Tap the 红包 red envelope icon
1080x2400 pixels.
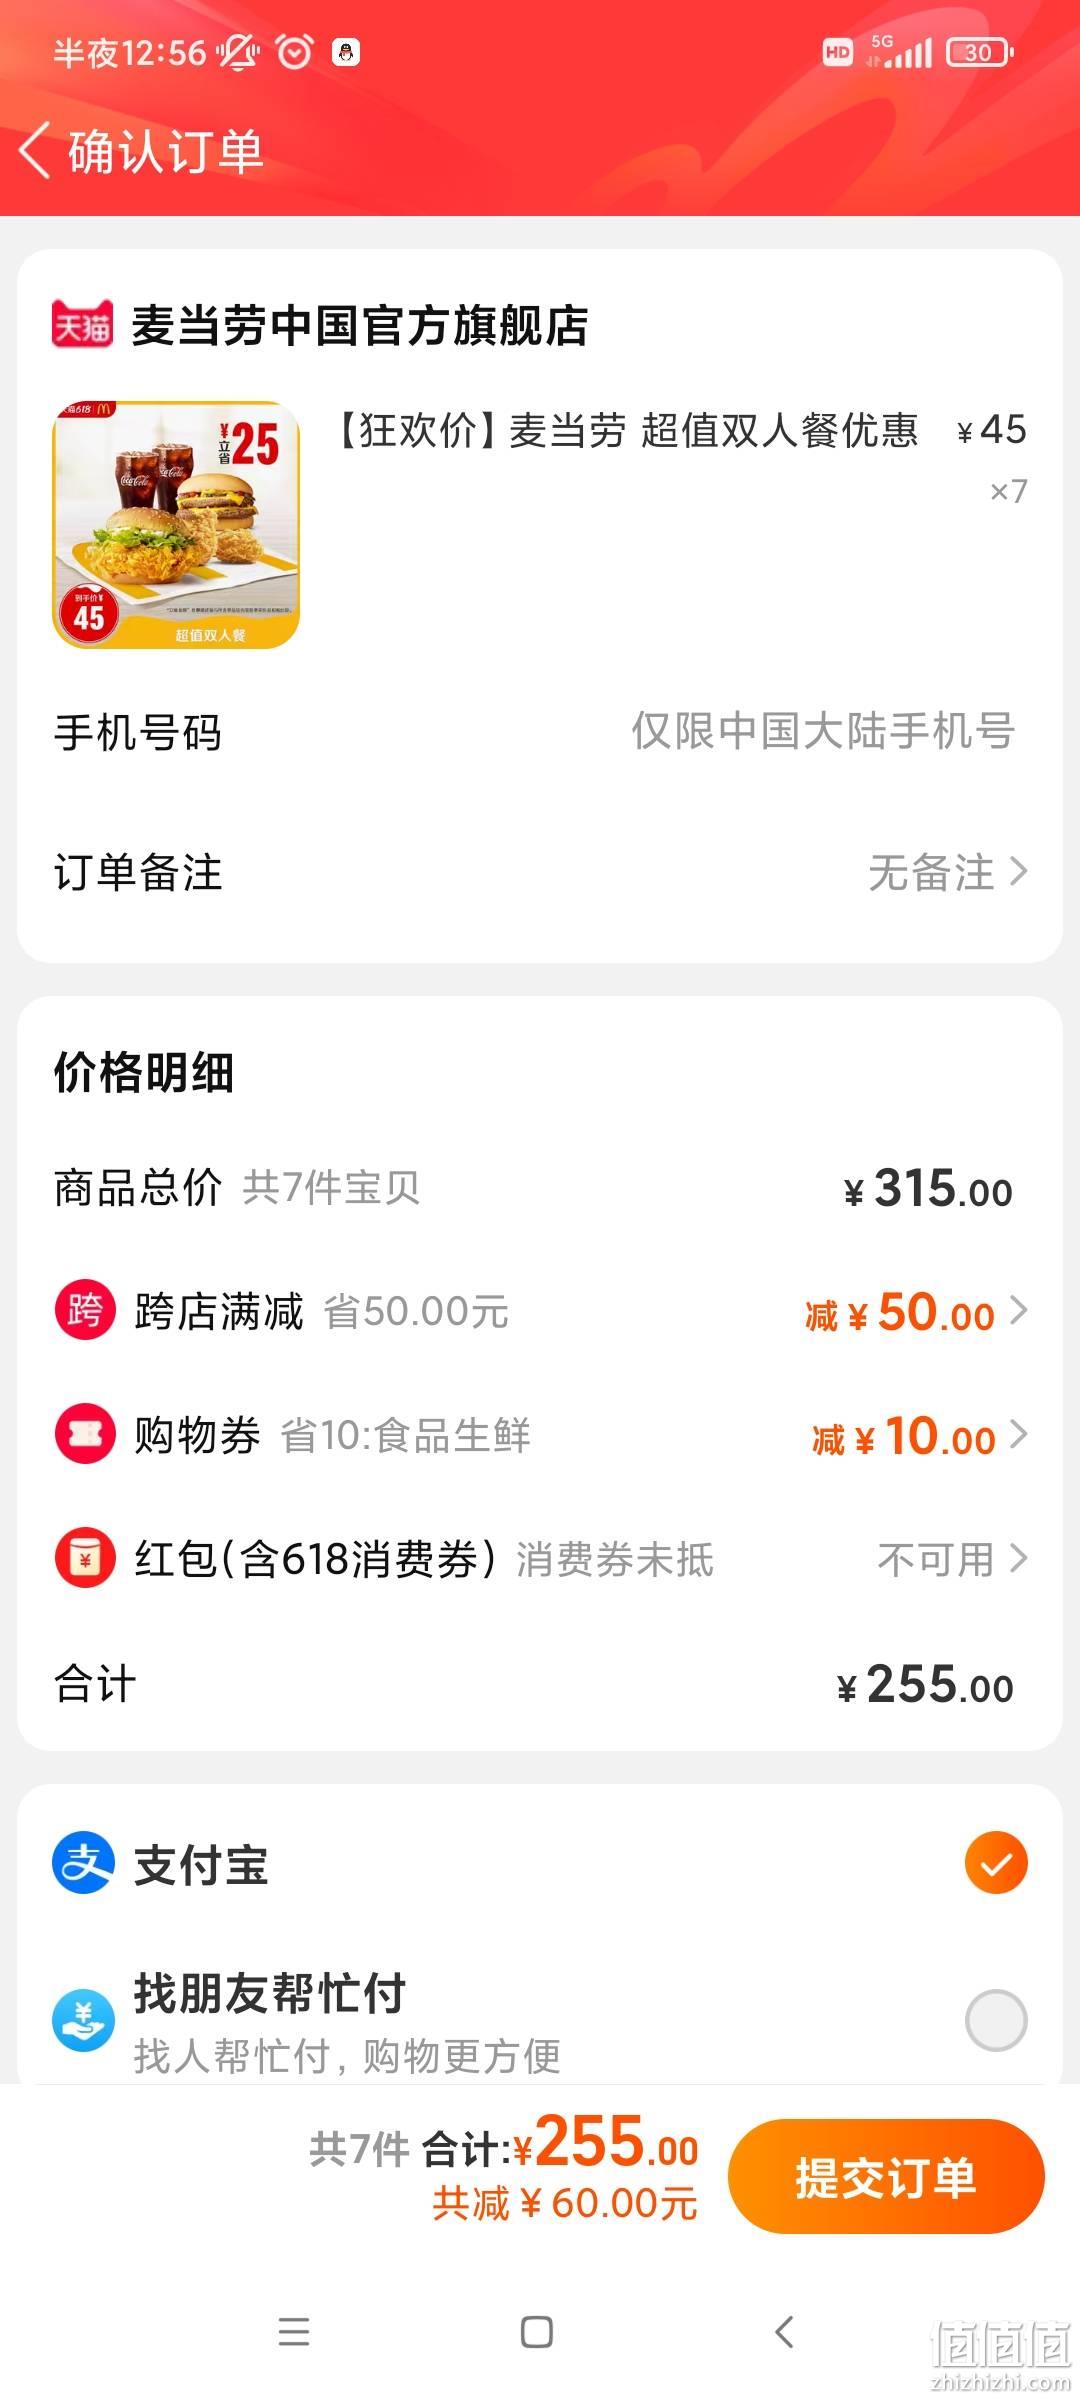[85, 1558]
